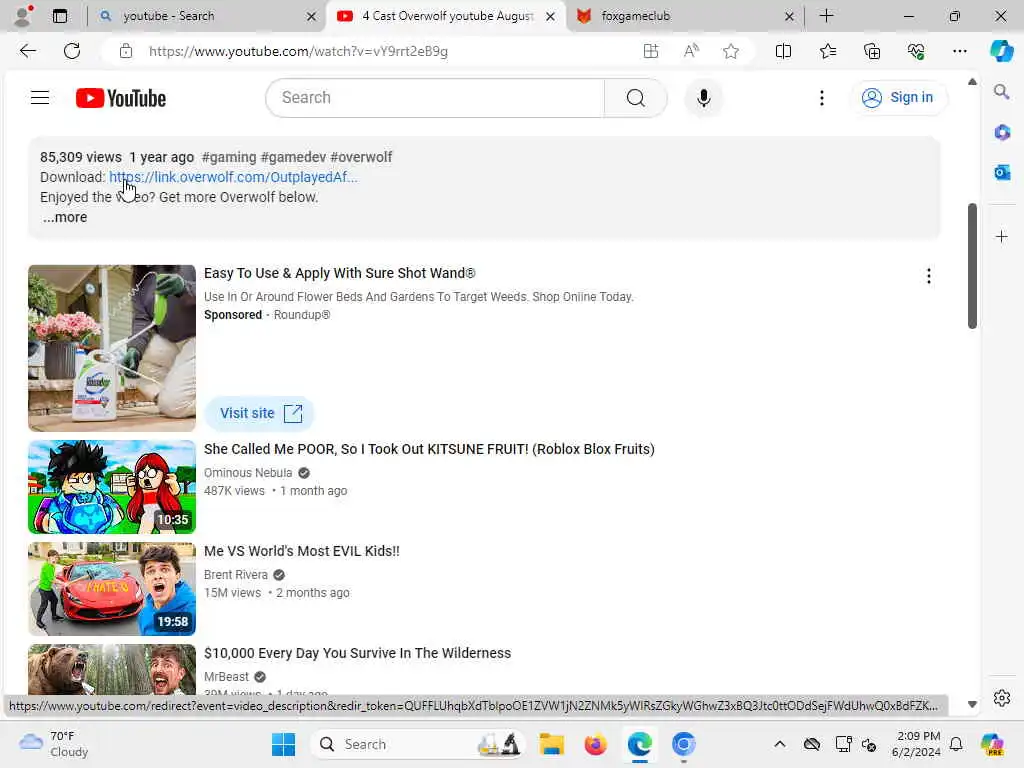The height and width of the screenshot is (768, 1024).
Task: Click the #overwolf hashtag
Action: (361, 157)
